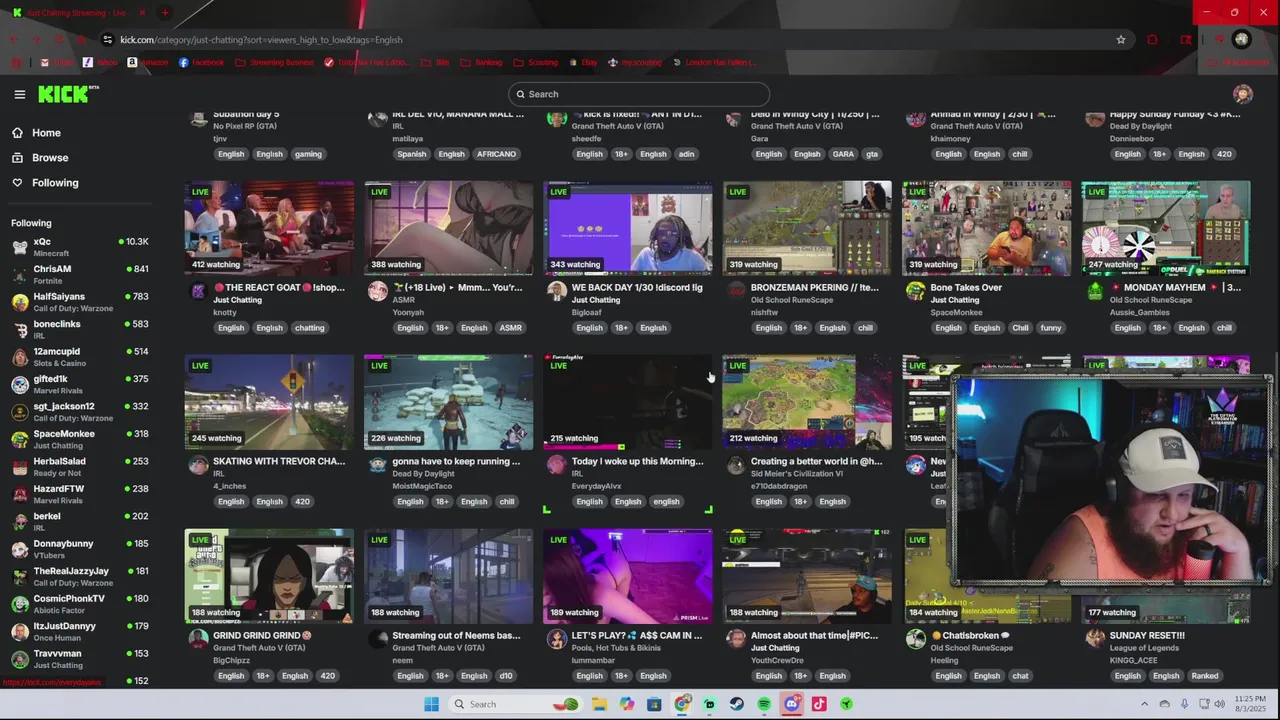Click the site info icon before the URL
The height and width of the screenshot is (720, 1280).
click(107, 40)
